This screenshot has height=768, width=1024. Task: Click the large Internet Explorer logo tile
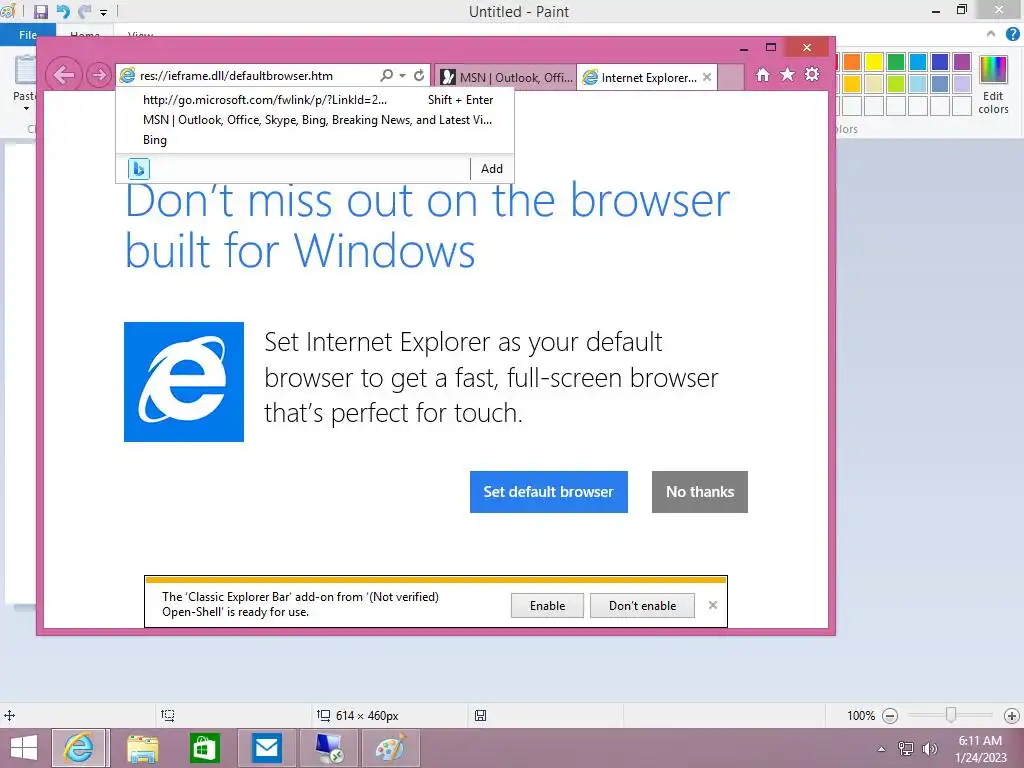click(x=184, y=382)
